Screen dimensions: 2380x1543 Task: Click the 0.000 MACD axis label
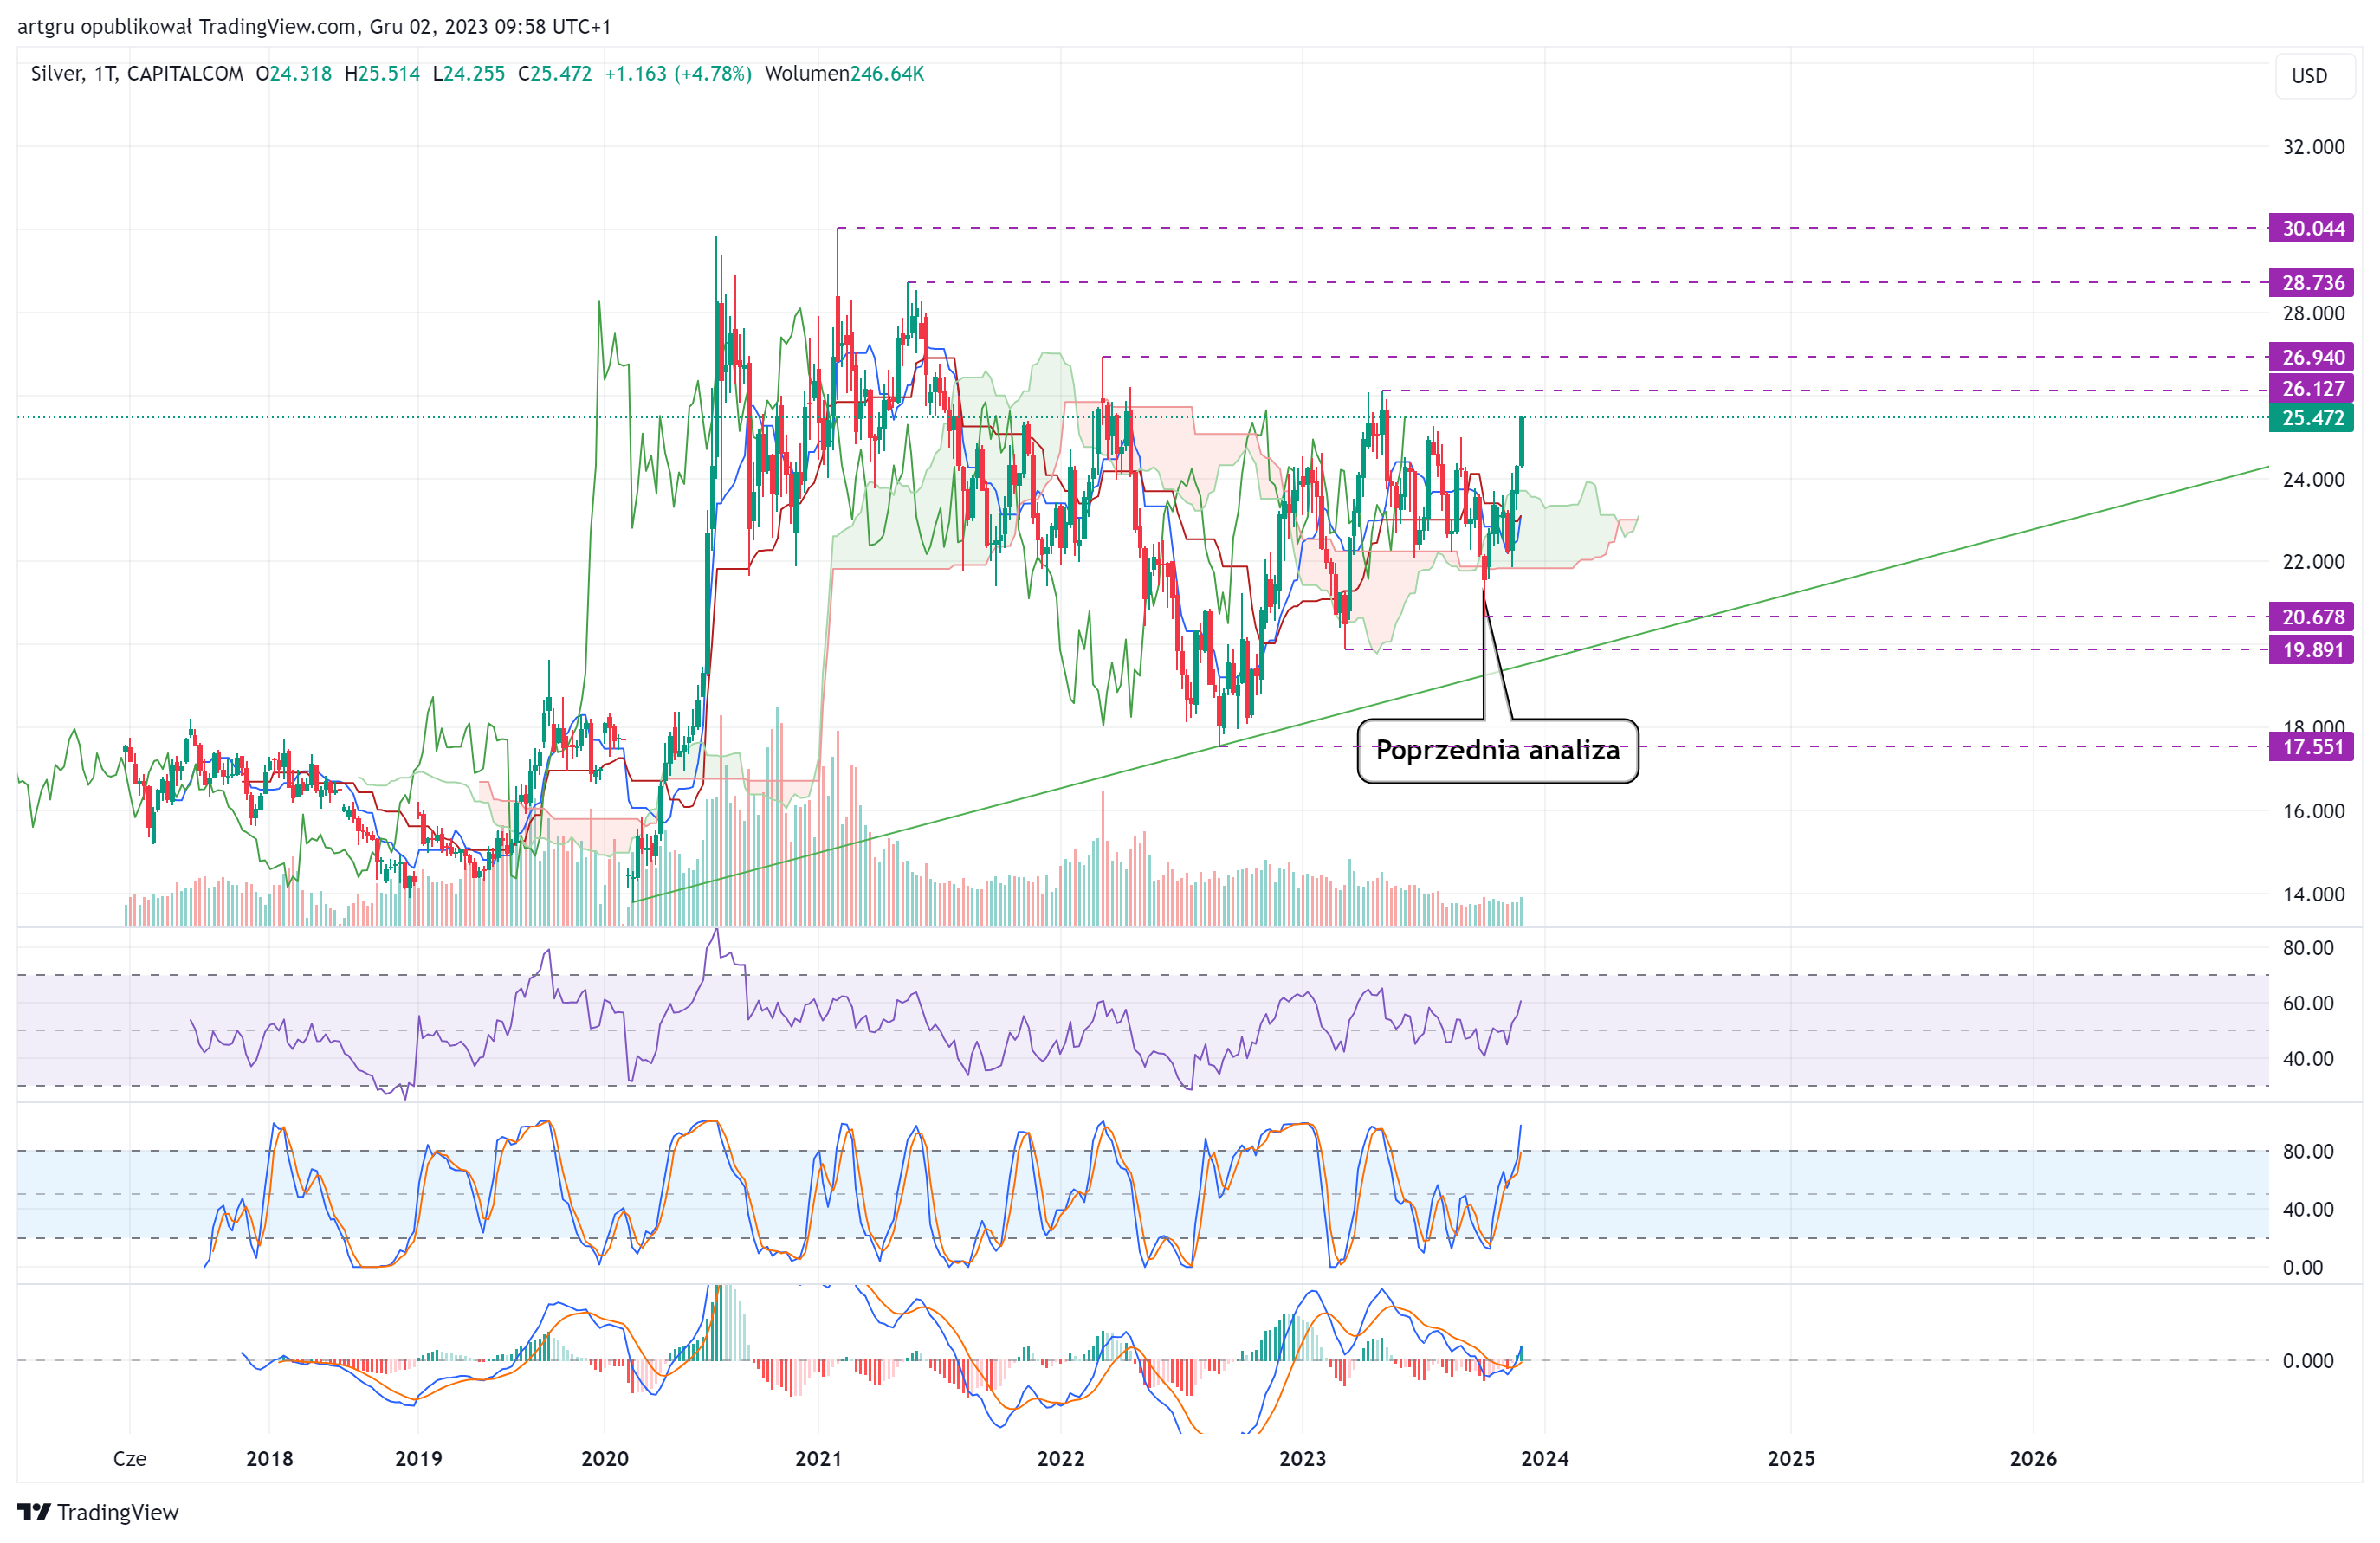click(x=2308, y=1361)
